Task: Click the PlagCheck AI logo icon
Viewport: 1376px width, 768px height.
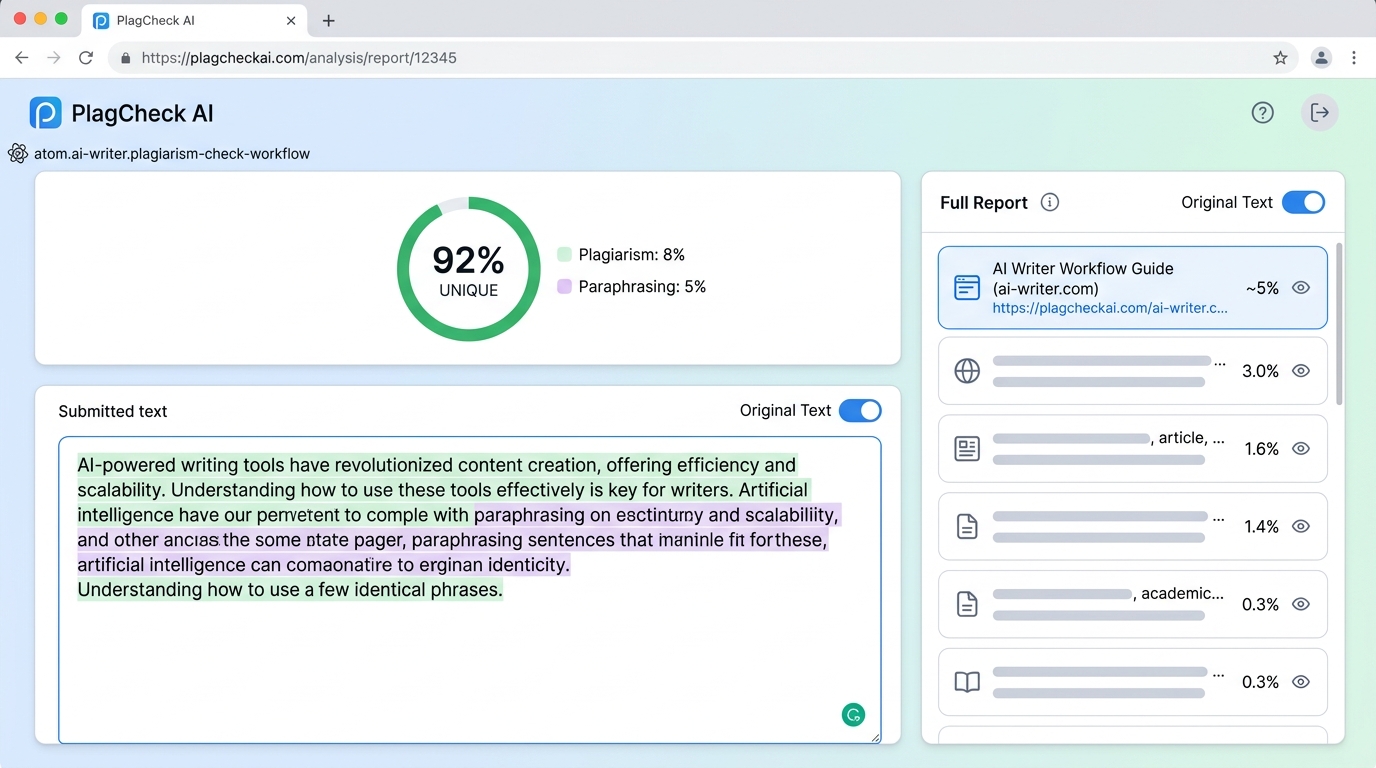Action: [x=46, y=113]
